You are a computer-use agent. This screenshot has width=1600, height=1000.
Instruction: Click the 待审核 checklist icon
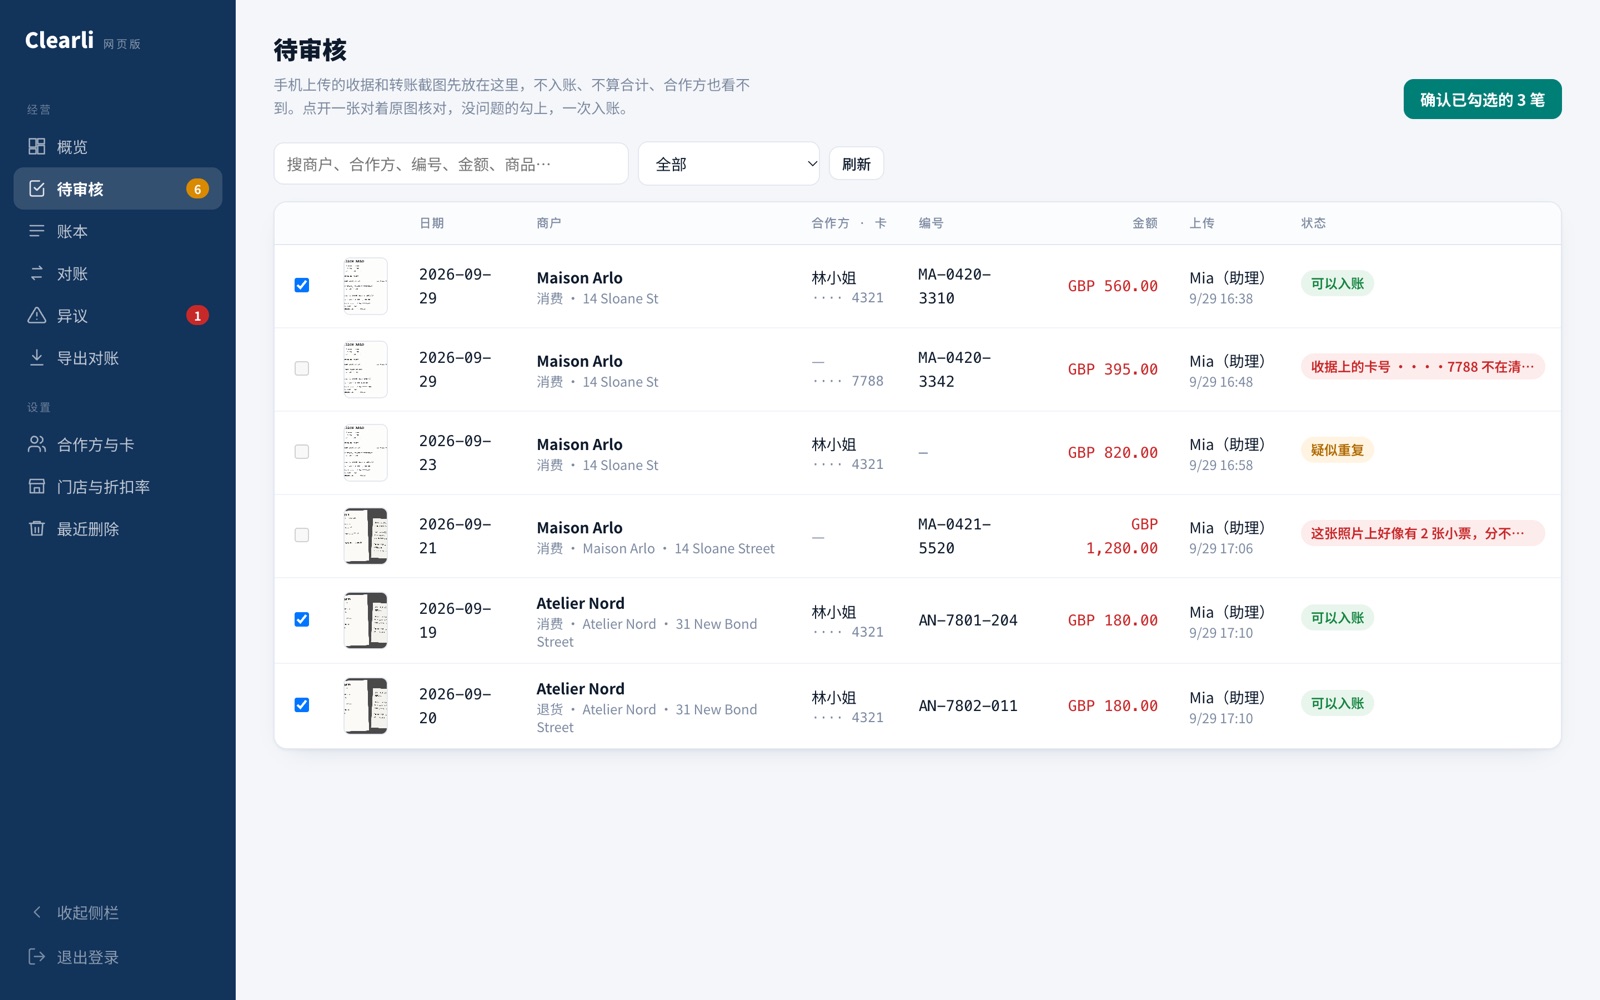click(x=37, y=189)
